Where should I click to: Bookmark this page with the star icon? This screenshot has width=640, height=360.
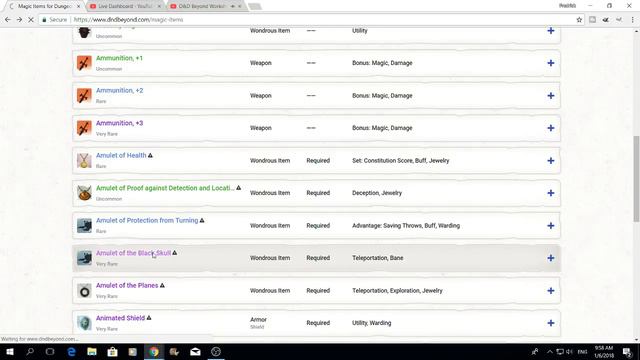[x=579, y=20]
